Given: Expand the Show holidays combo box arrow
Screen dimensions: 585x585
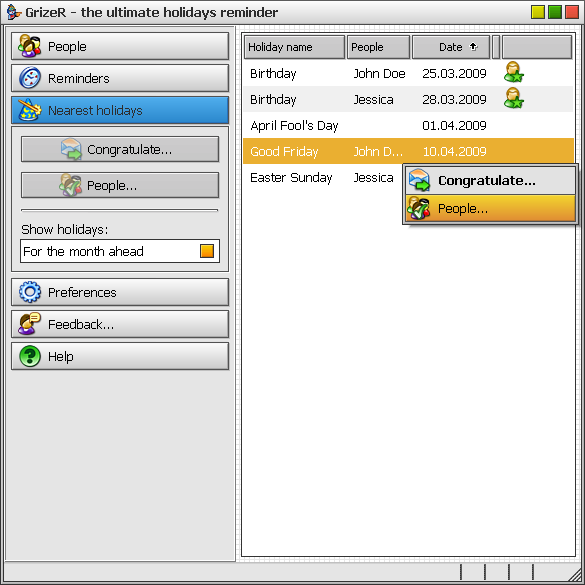Looking at the screenshot, I should 207,251.
